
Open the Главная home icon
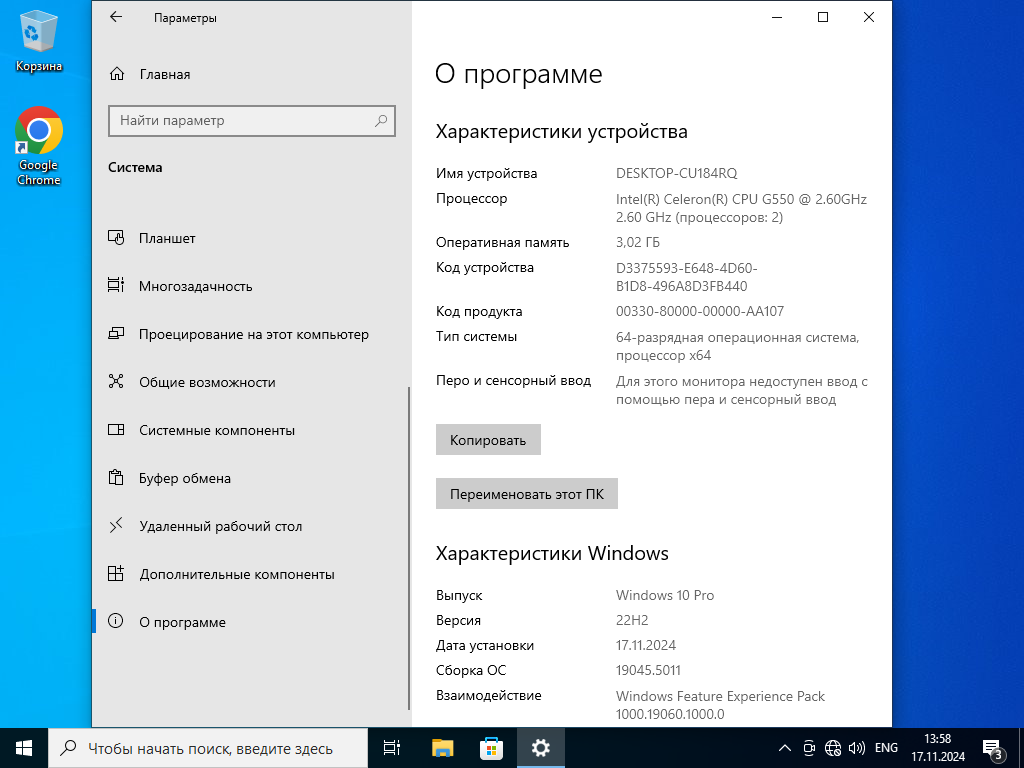click(117, 74)
